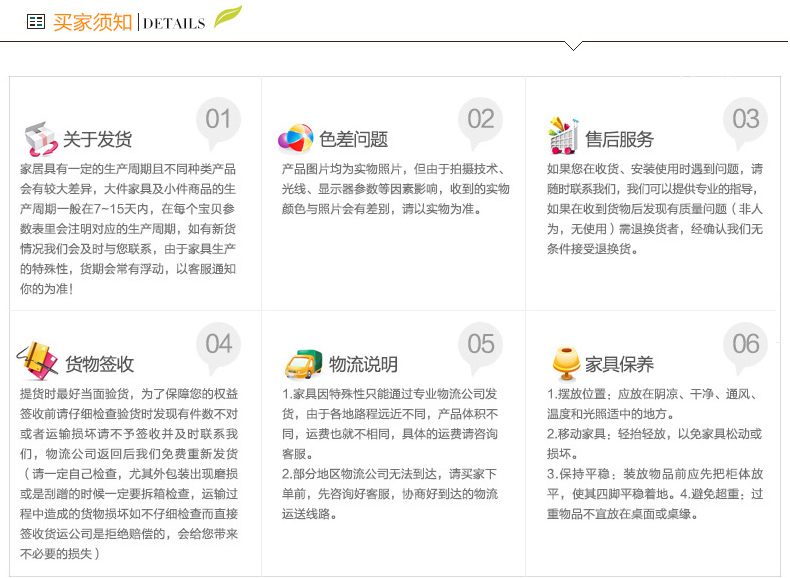
Task: Click the line 条件接受退换货
Action: tap(593, 249)
